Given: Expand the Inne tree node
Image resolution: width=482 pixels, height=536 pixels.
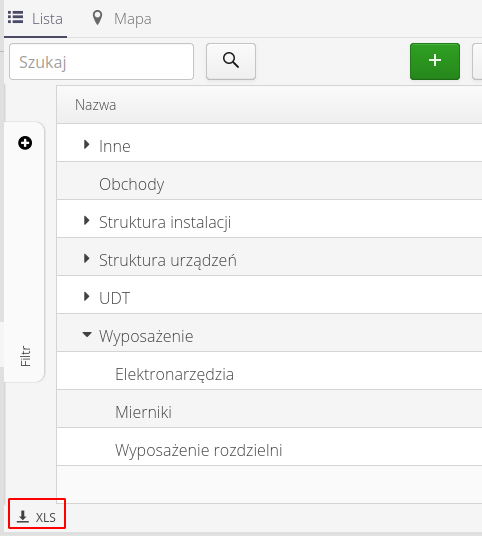Looking at the screenshot, I should [x=86, y=144].
